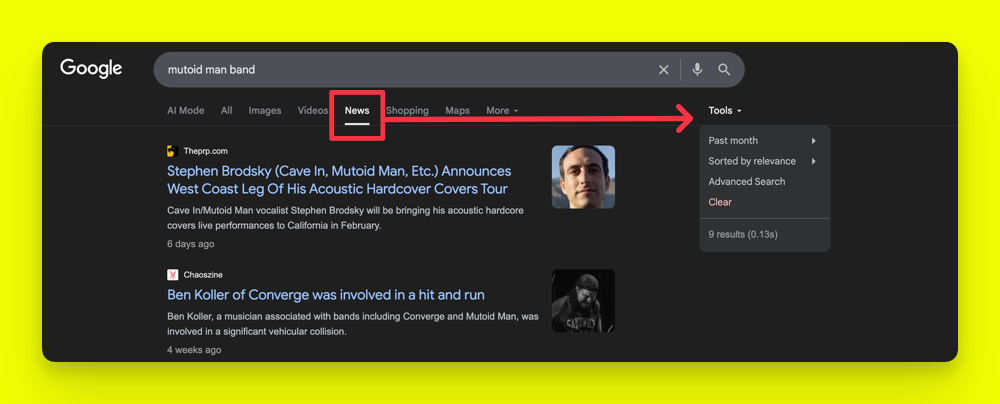1000x404 pixels.
Task: Click the Theprp.com site favicon
Action: [x=172, y=151]
